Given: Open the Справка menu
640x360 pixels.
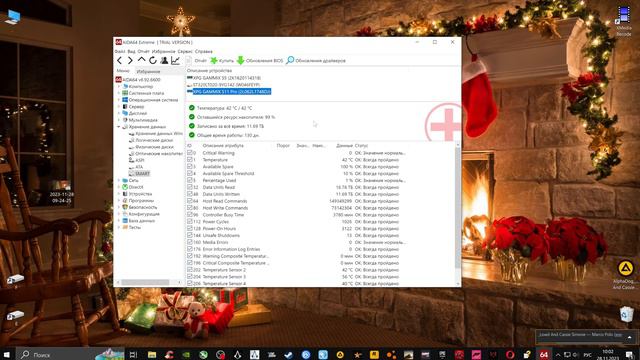Looking at the screenshot, I should point(204,51).
